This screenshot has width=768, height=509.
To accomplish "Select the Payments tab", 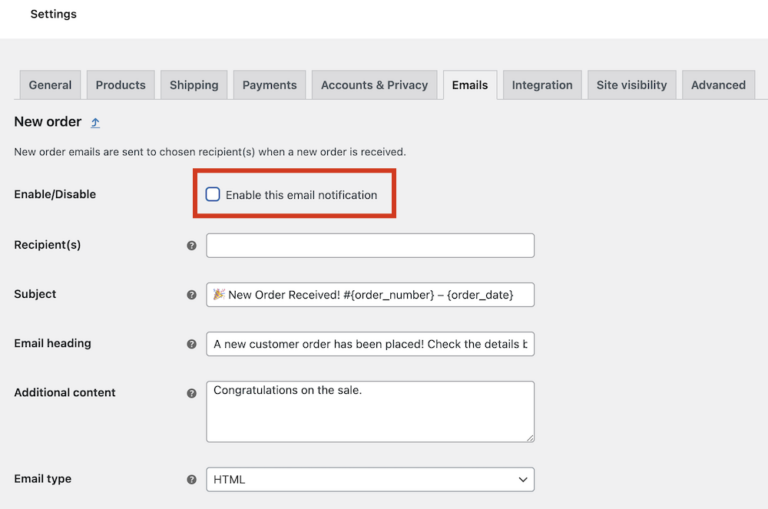I will (269, 85).
